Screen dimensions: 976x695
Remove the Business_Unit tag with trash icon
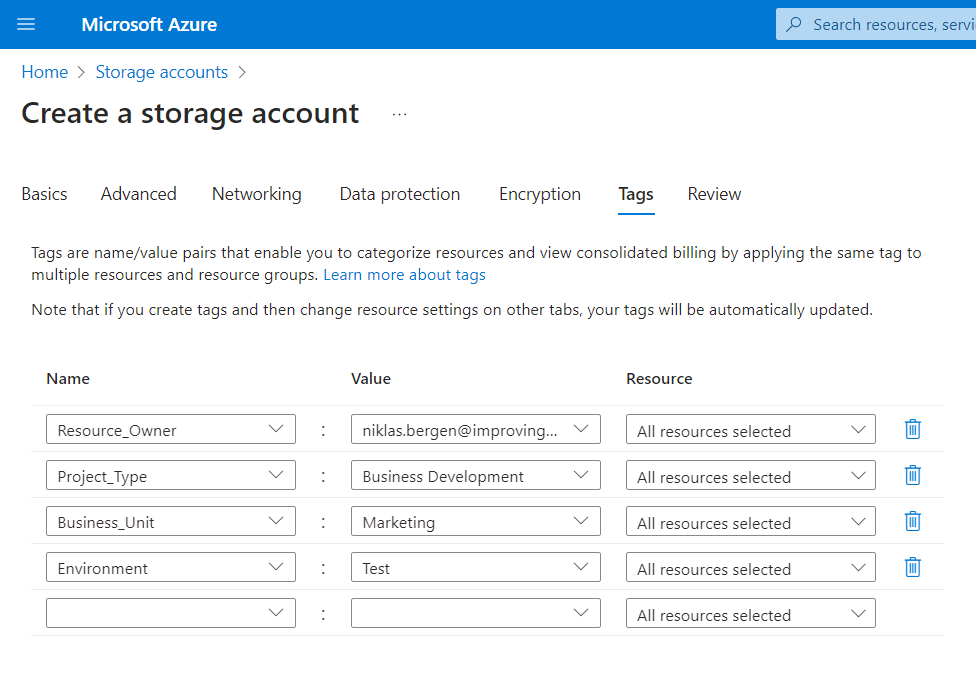(912, 521)
